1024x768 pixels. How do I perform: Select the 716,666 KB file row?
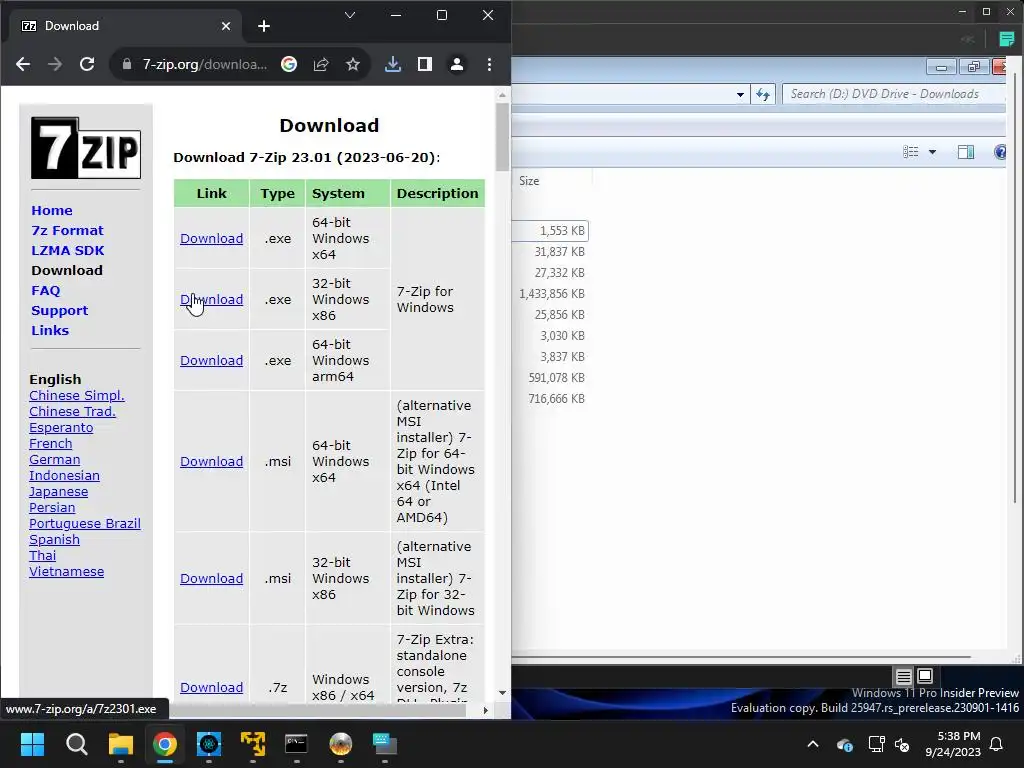pyautogui.click(x=551, y=398)
